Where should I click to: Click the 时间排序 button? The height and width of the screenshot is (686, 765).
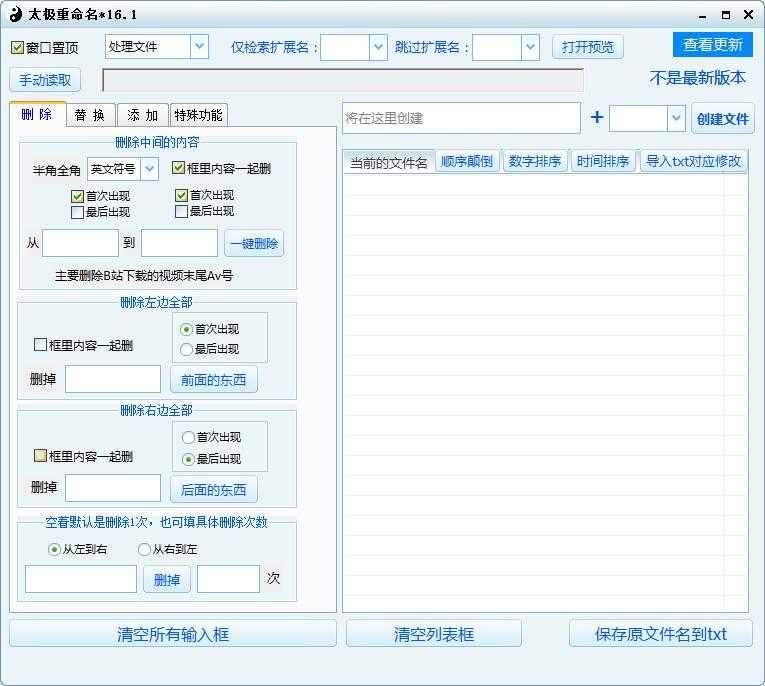tap(603, 161)
